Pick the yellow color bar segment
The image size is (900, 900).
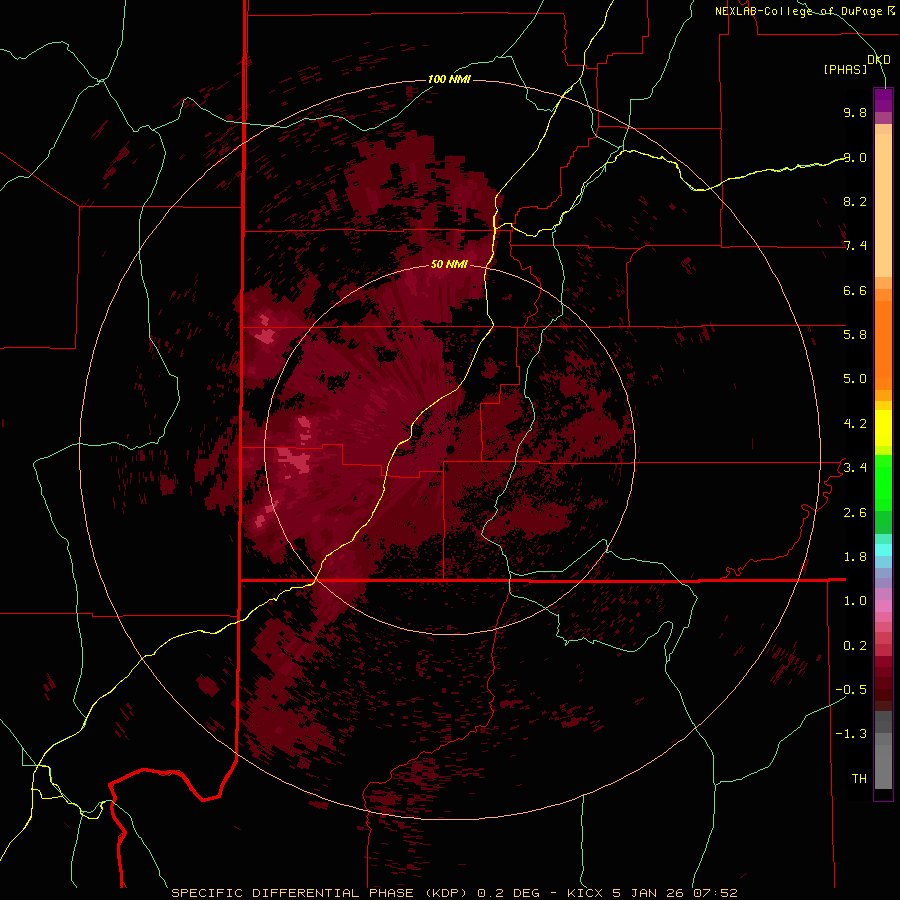pos(883,428)
